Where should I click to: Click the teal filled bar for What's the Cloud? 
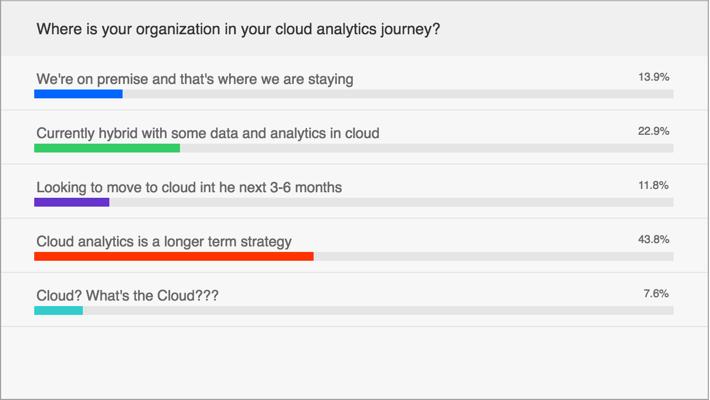pos(58,310)
